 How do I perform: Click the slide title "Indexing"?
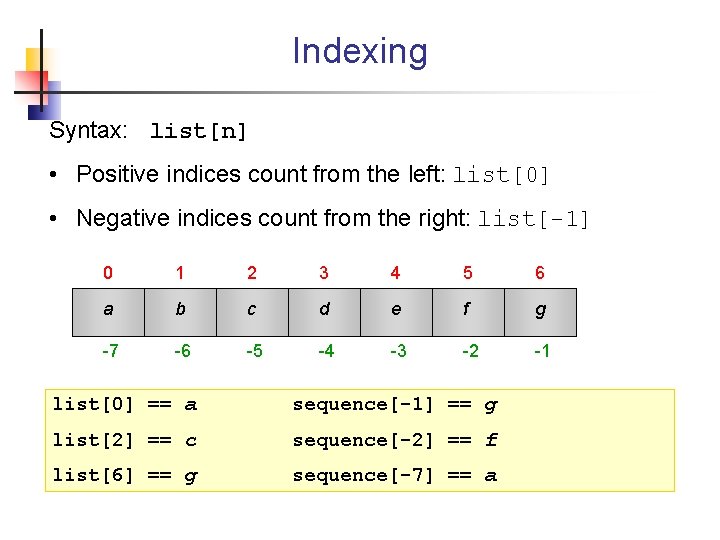(360, 52)
